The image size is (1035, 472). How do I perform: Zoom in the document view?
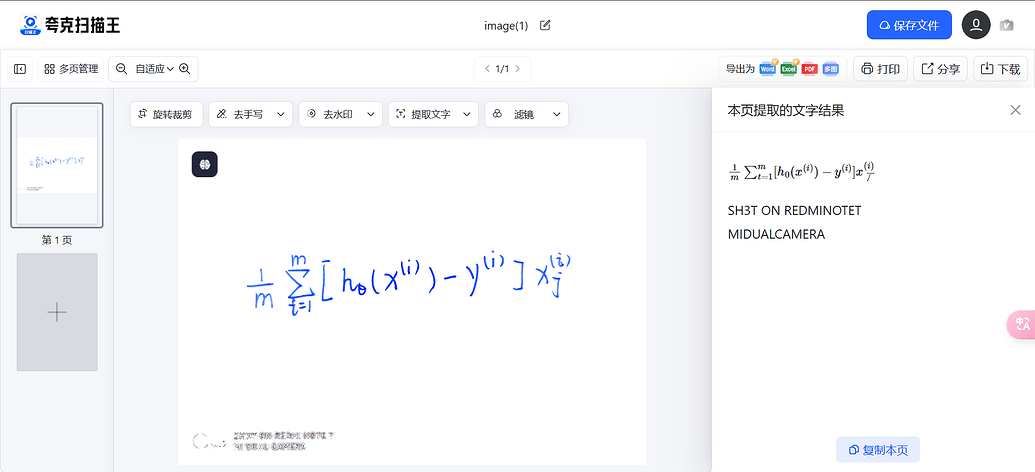[x=184, y=69]
